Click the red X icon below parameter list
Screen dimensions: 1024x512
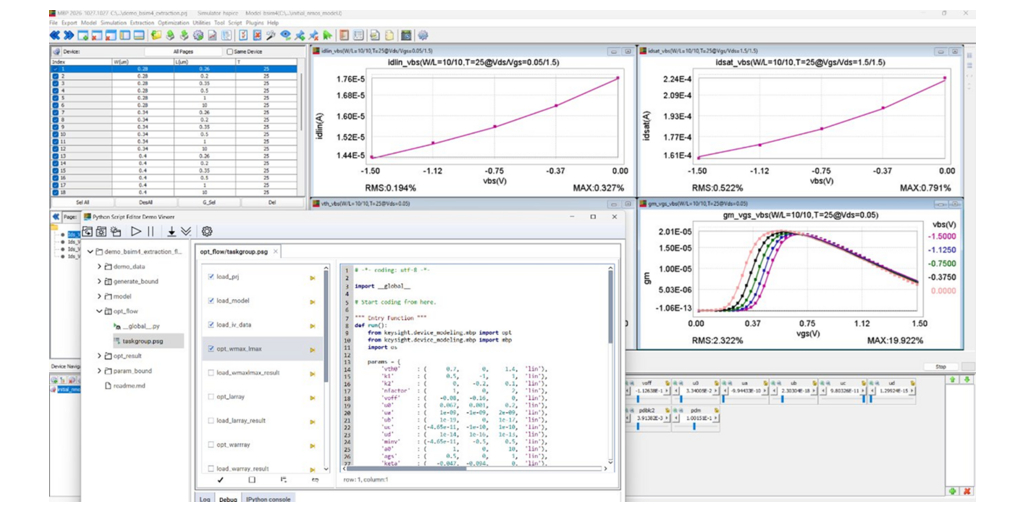(967, 491)
